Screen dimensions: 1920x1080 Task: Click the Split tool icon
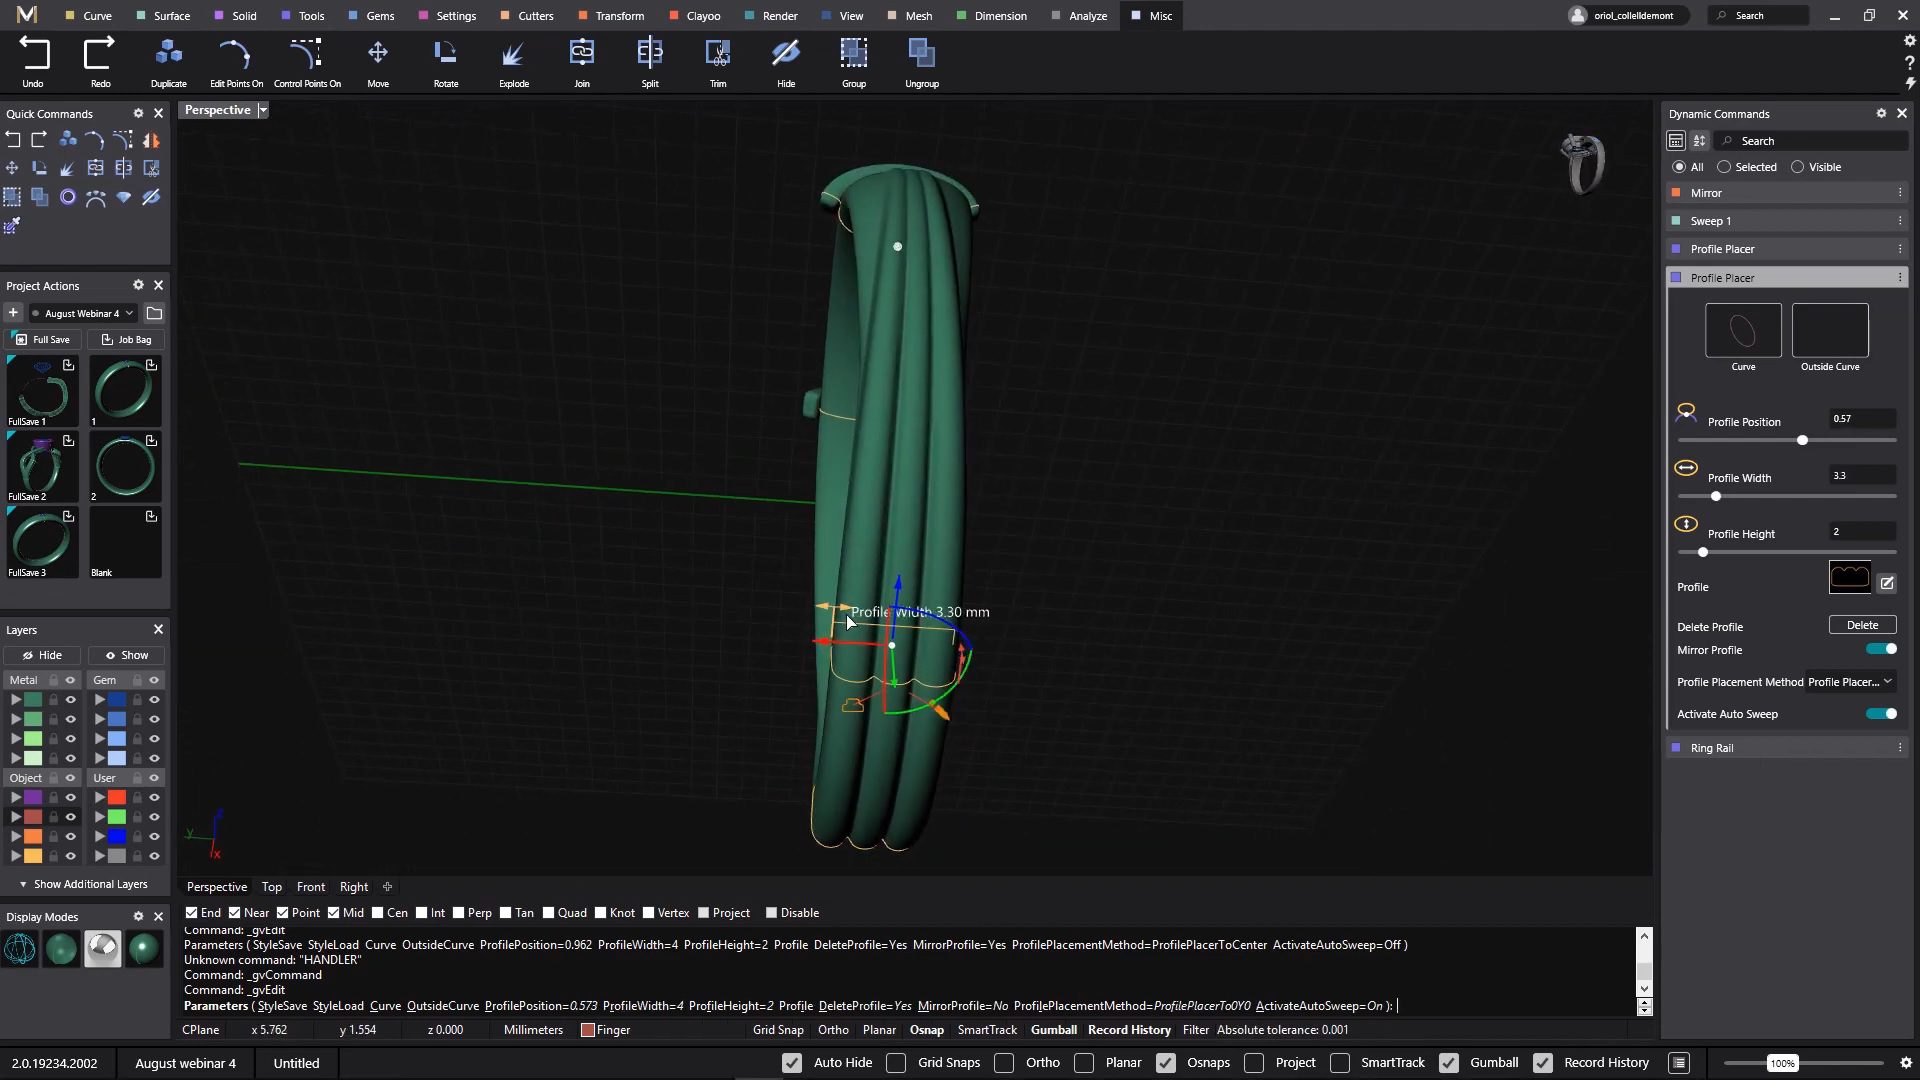tap(650, 55)
